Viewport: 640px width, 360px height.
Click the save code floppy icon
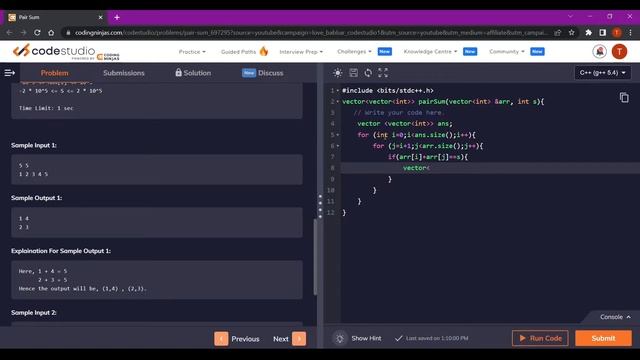353,73
